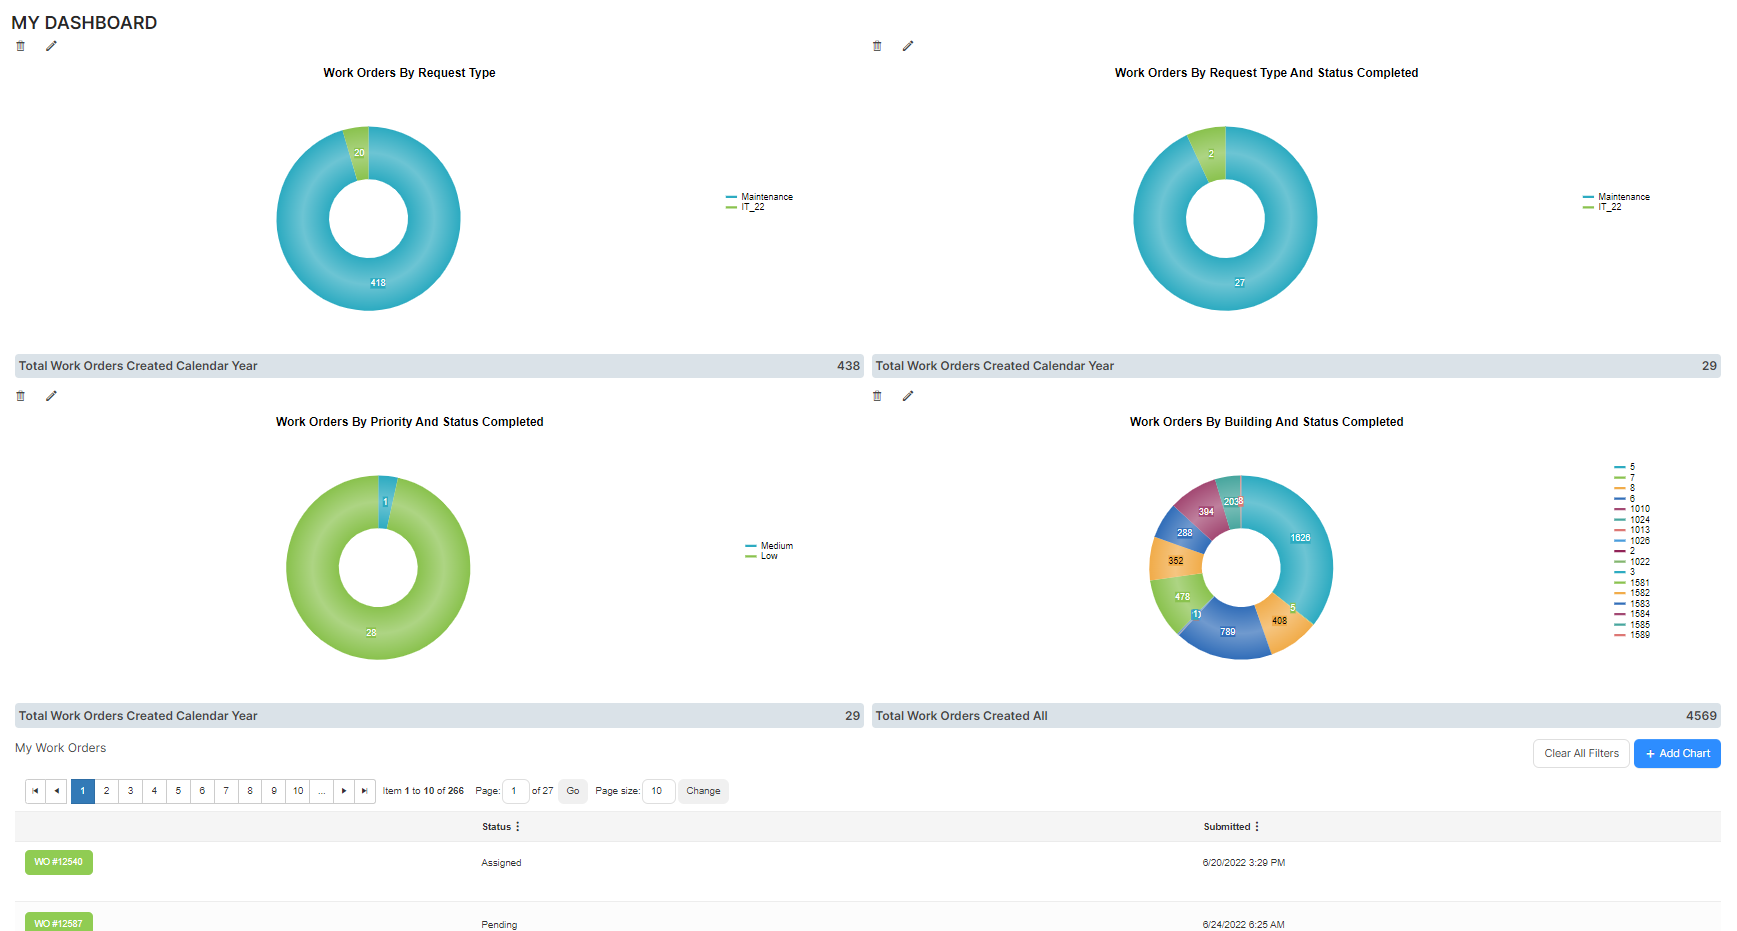Image resolution: width=1737 pixels, height=931 pixels.
Task: Open the pencil edit icon above the Completed status chart
Action: (908, 45)
